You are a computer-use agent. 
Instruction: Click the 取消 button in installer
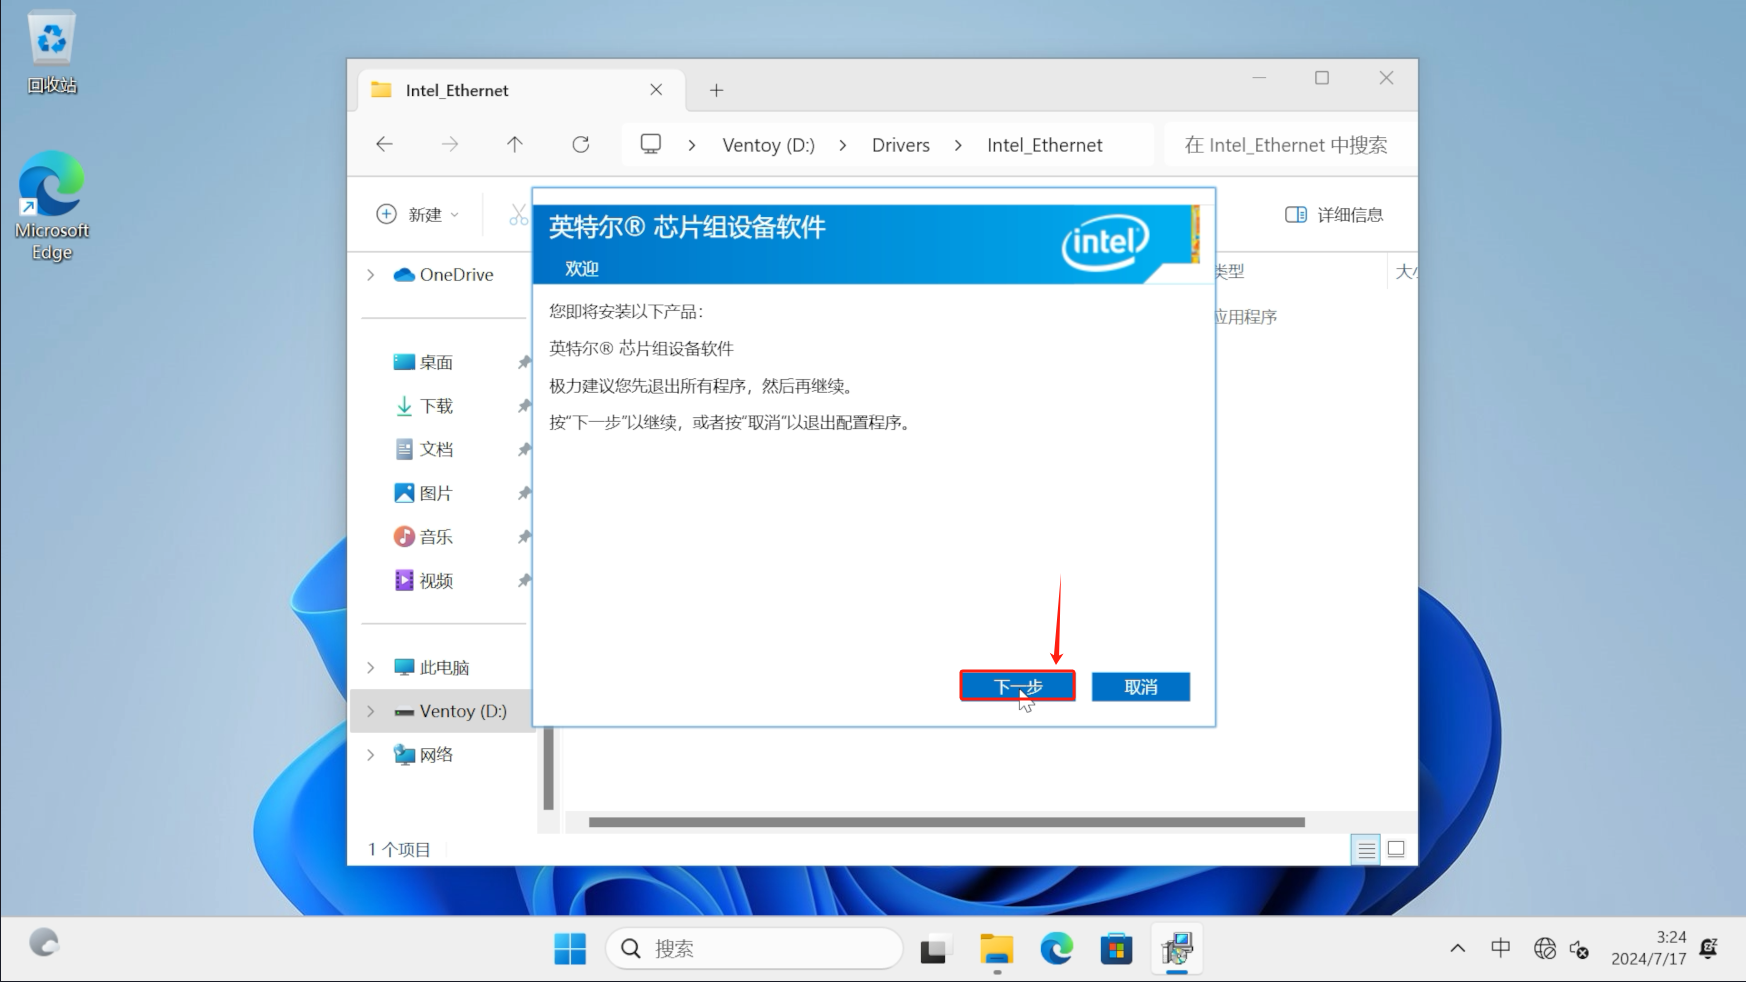pos(1140,686)
